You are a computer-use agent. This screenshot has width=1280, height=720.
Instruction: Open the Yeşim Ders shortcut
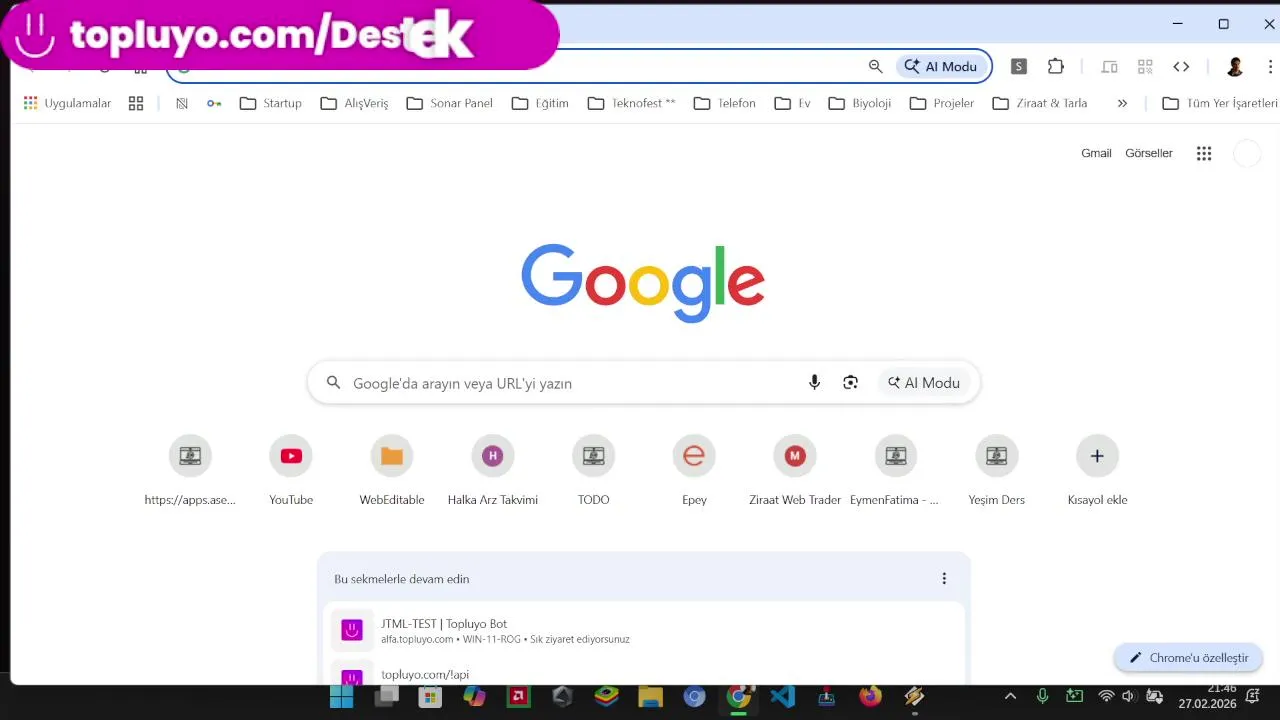point(996,471)
